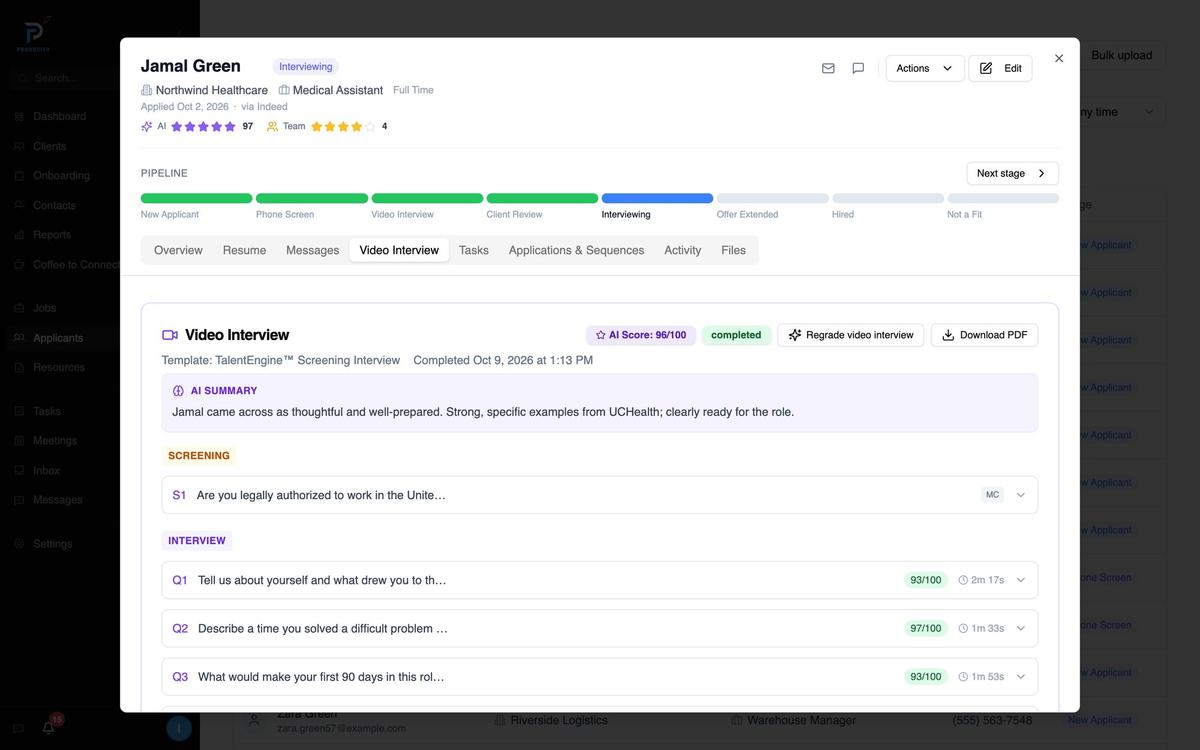This screenshot has height=750, width=1200.
Task: Open the Actions dropdown
Action: [x=925, y=68]
